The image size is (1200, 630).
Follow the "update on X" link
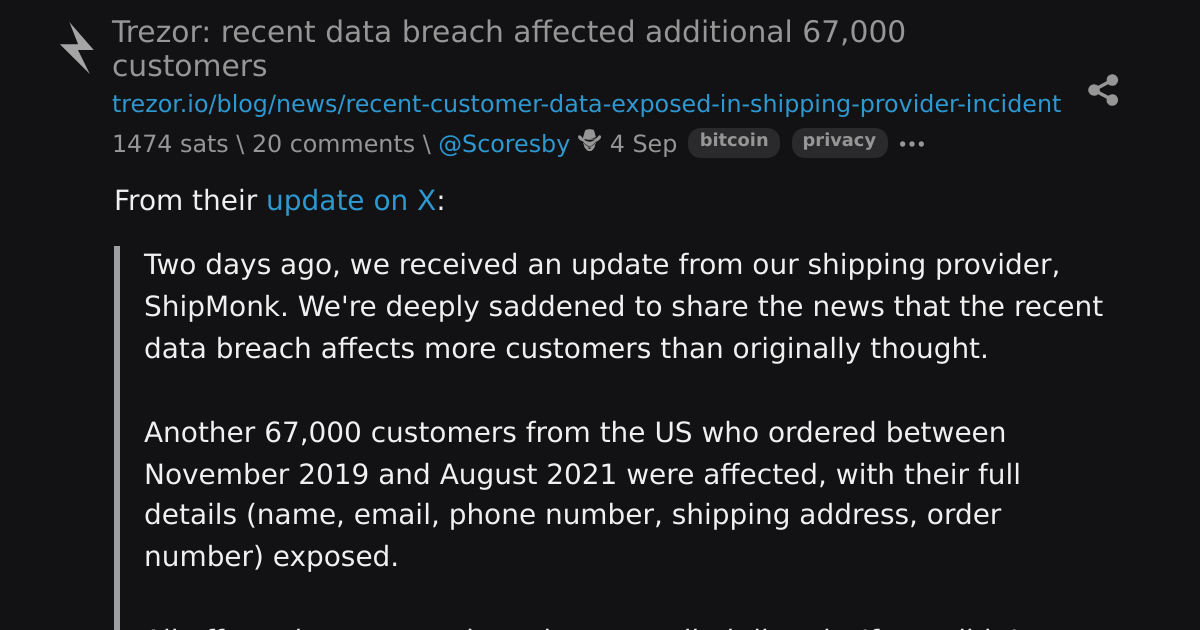tap(351, 201)
